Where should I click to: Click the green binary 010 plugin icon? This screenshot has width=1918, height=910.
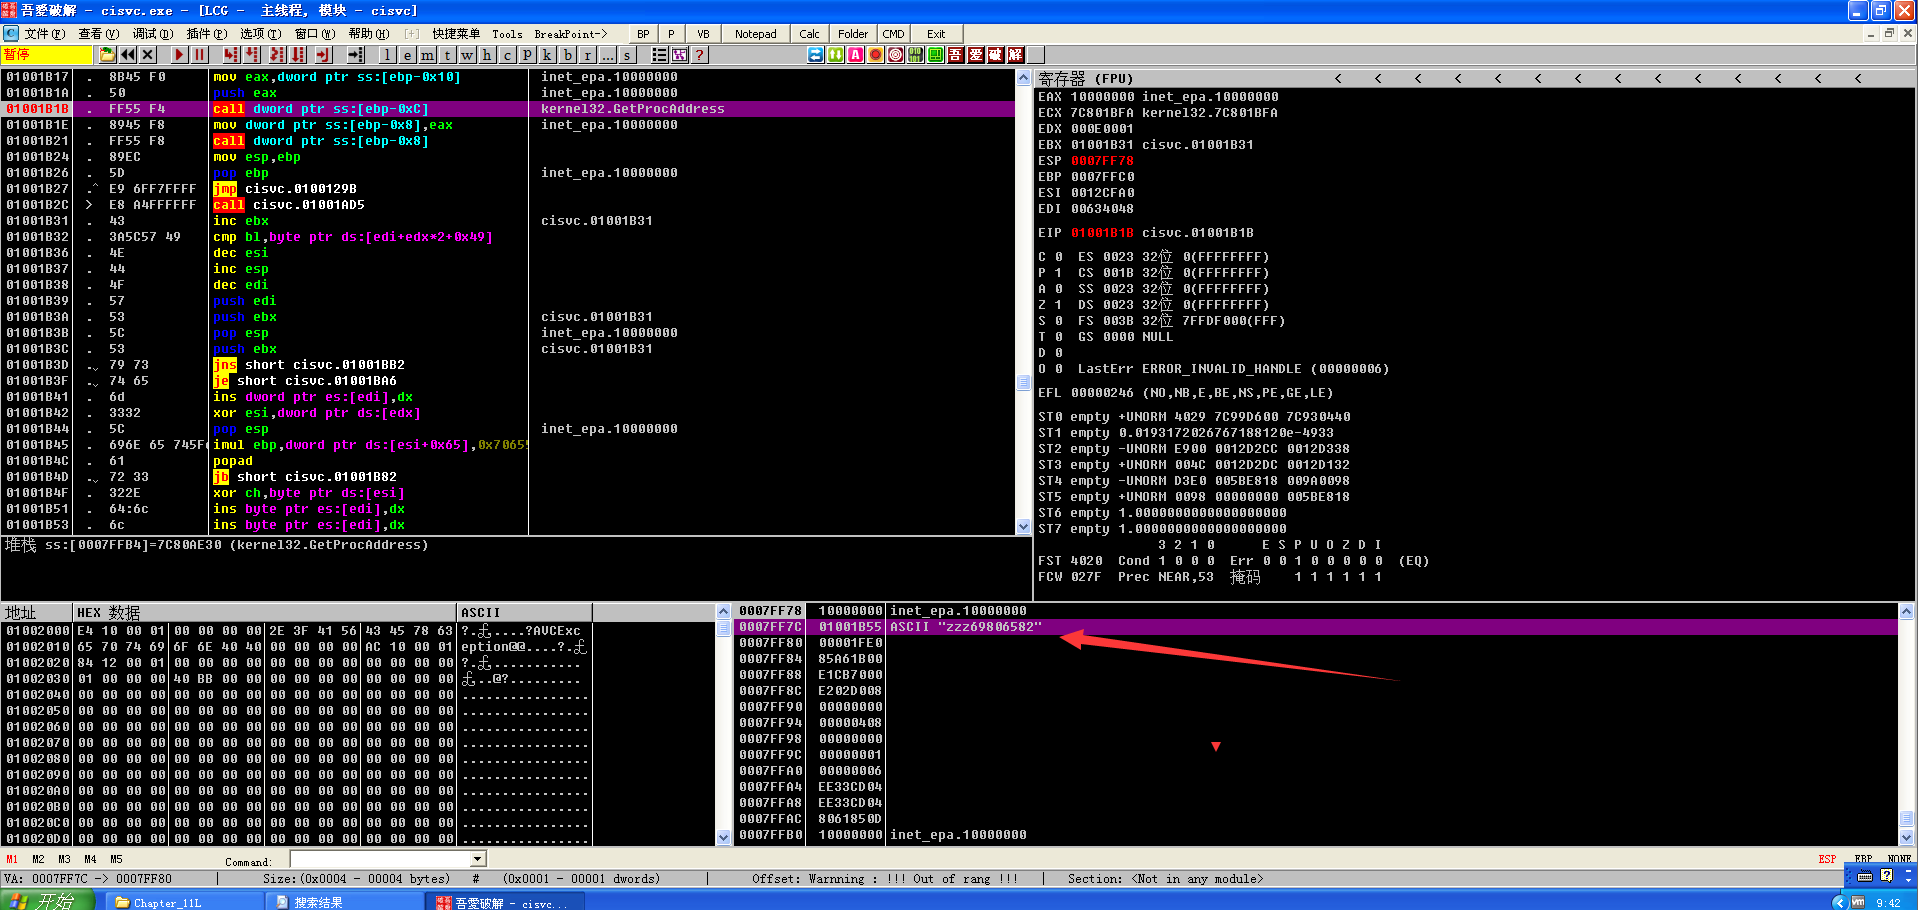pos(916,54)
